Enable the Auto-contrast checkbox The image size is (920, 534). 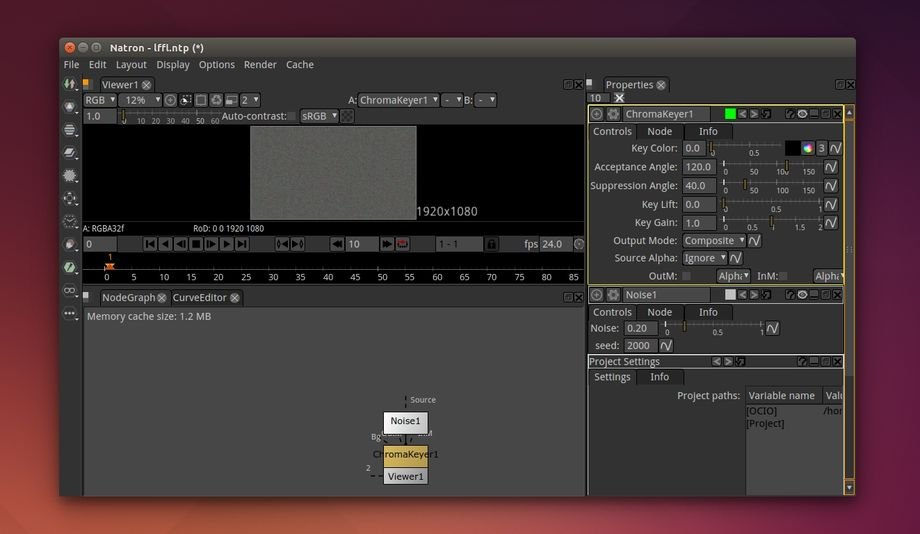pos(292,116)
